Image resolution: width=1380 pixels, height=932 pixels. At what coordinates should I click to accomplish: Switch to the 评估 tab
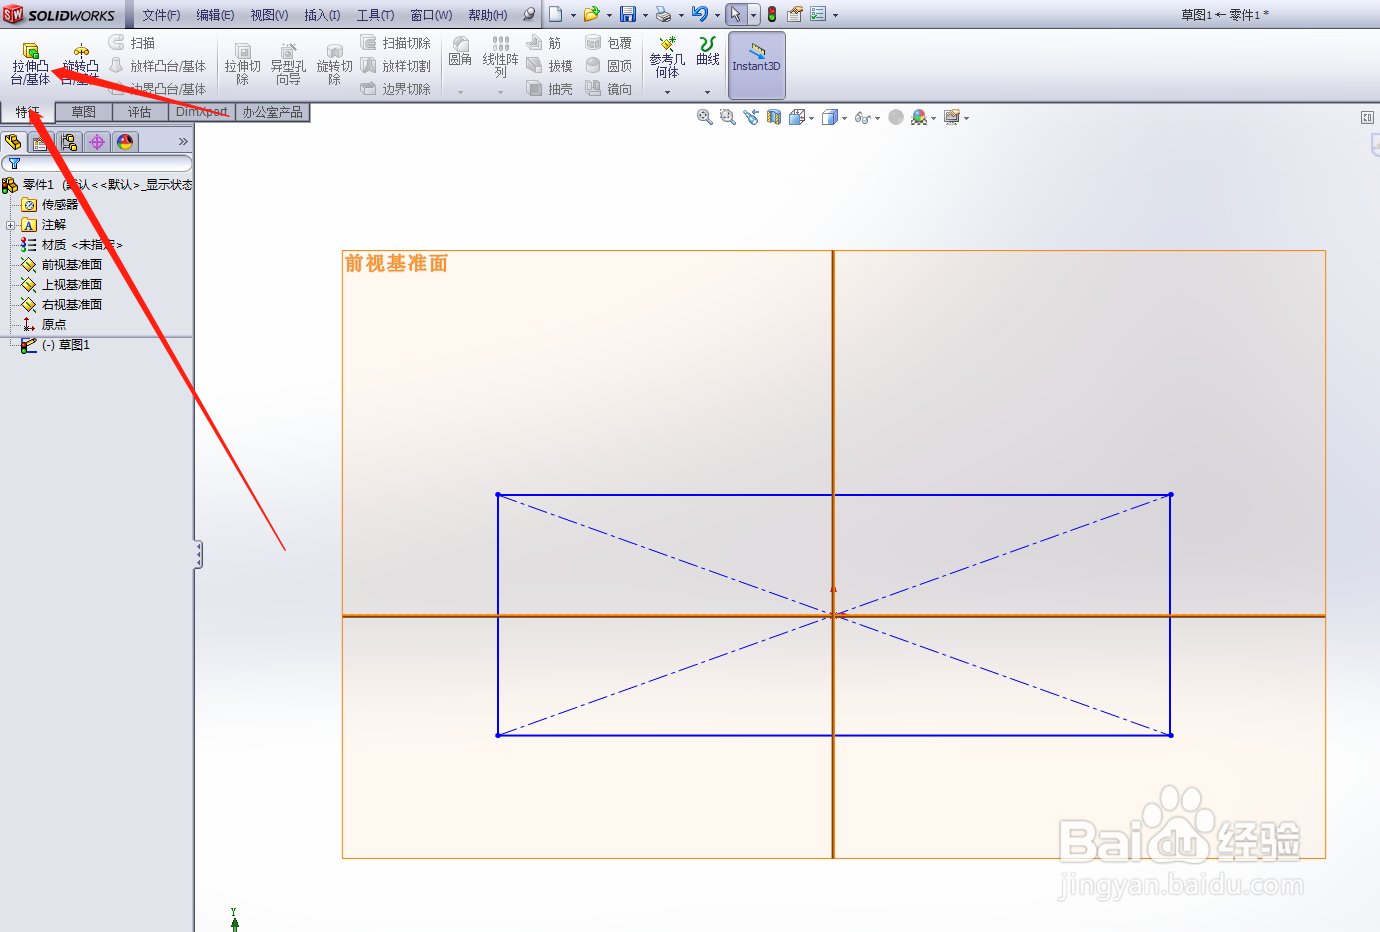(140, 112)
